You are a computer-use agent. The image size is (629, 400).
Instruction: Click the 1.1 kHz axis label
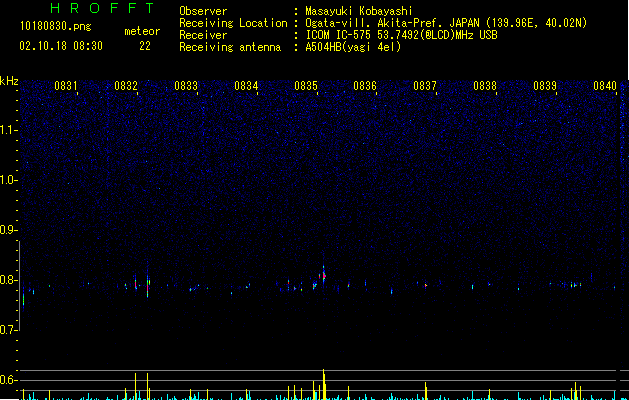click(x=9, y=130)
